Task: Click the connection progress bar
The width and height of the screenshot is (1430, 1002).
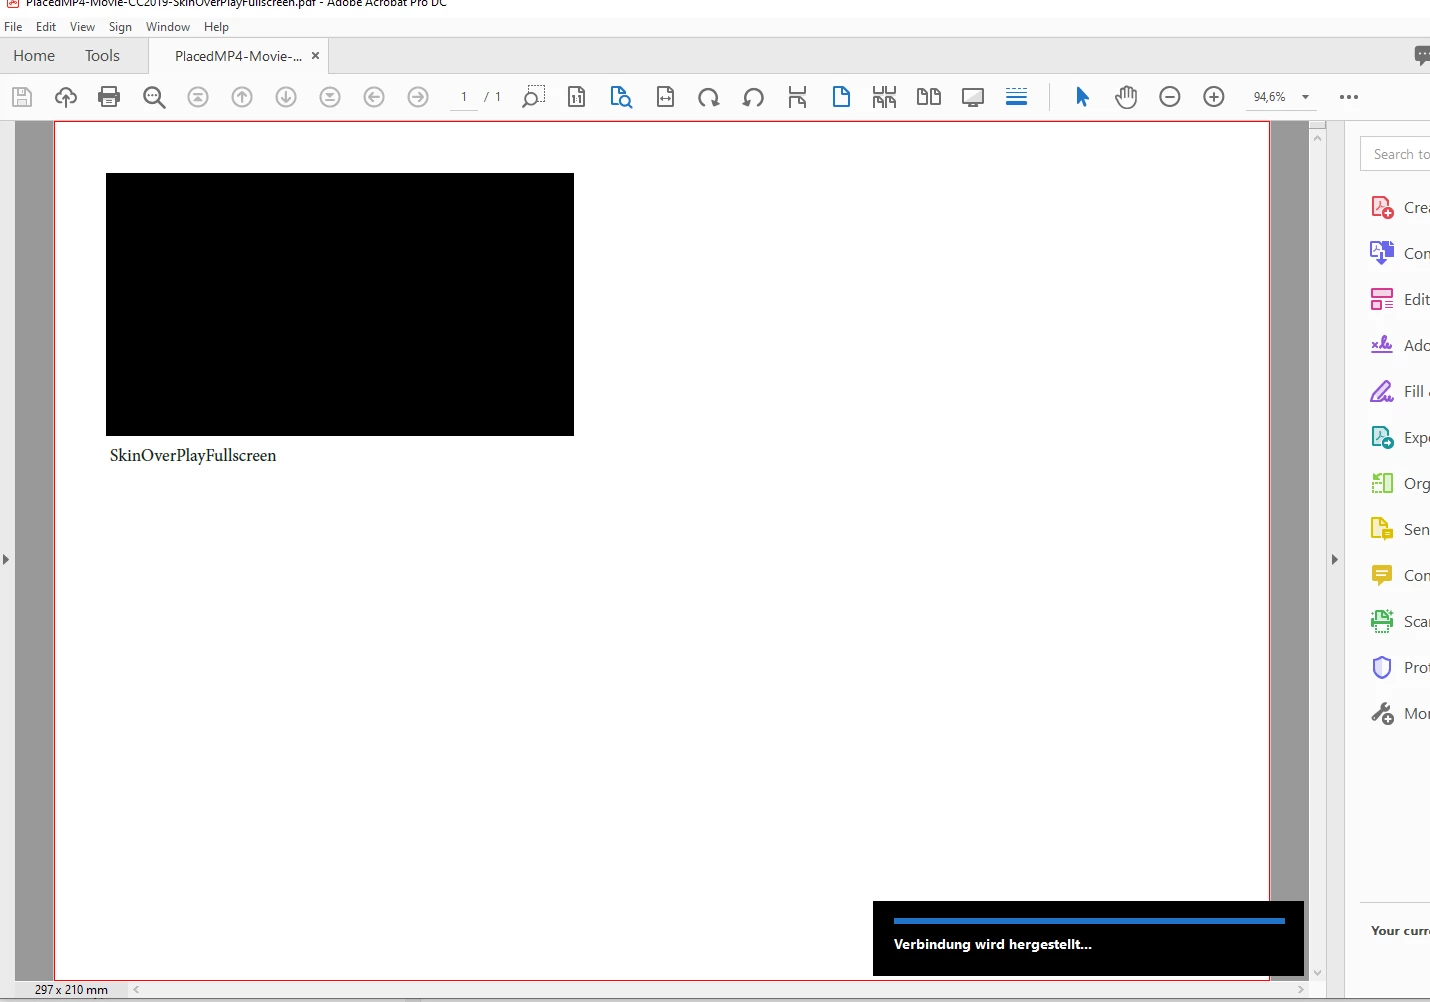Action: [1089, 921]
